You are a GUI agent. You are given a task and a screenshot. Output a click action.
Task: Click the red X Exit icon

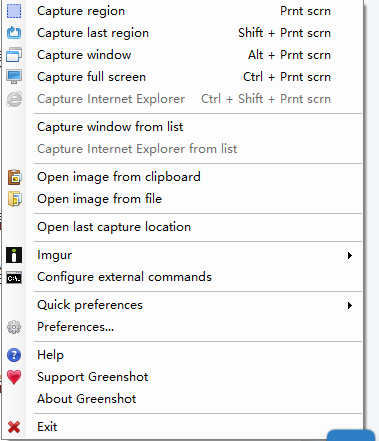click(x=14, y=427)
